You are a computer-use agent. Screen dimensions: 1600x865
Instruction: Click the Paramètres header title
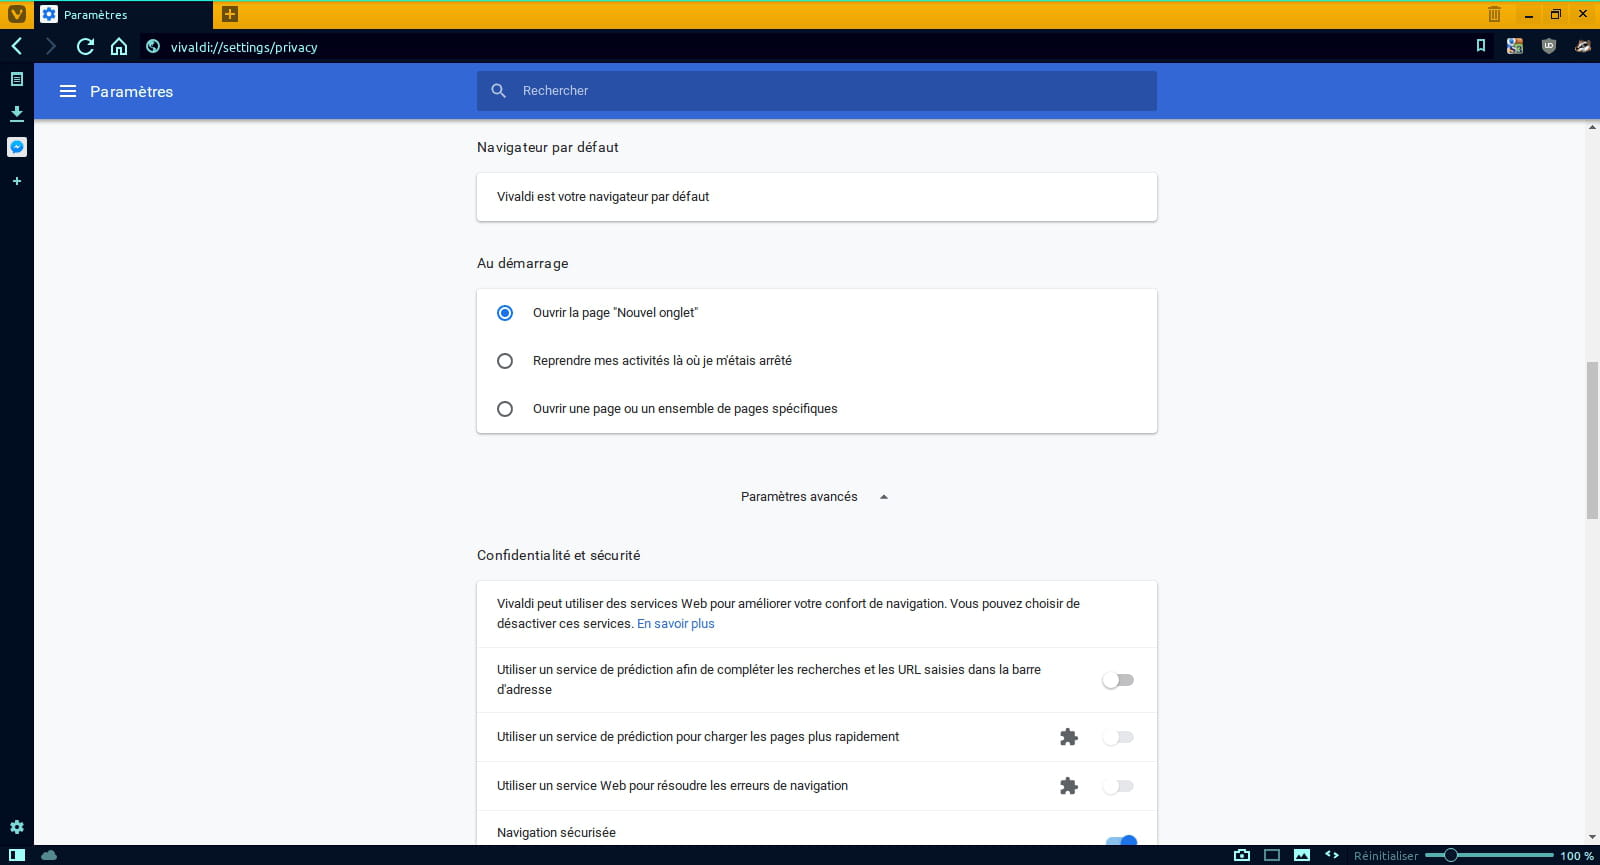[x=132, y=91]
